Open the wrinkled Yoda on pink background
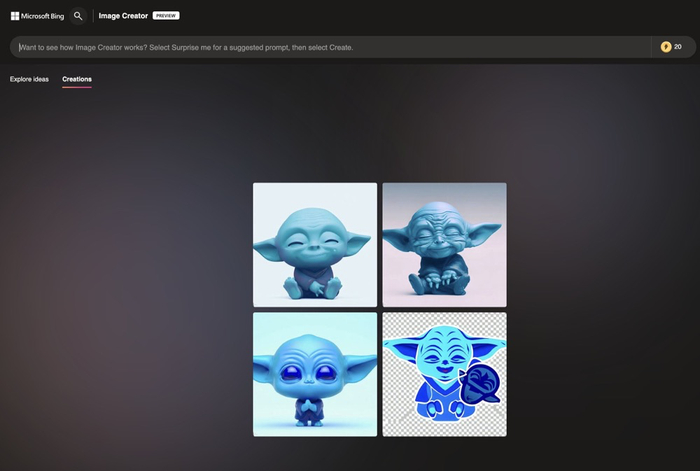This screenshot has width=700, height=471. 444,245
